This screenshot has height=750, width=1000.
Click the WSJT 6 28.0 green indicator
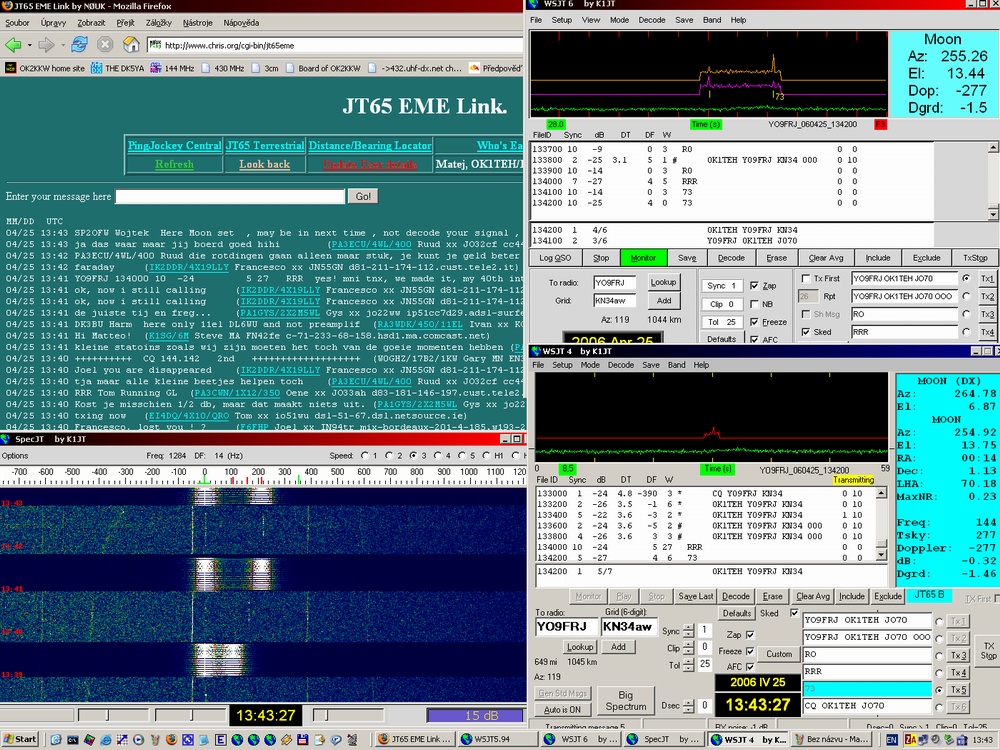pyautogui.click(x=555, y=124)
